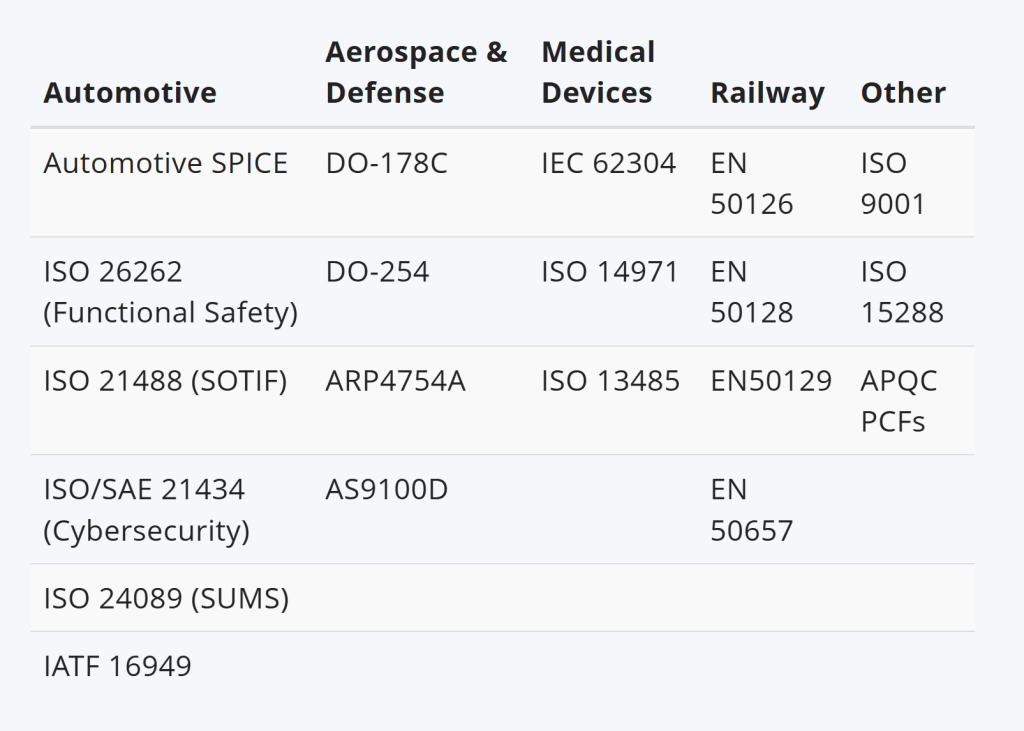1024x731 pixels.
Task: Click the AS9100D entry
Action: click(x=387, y=490)
